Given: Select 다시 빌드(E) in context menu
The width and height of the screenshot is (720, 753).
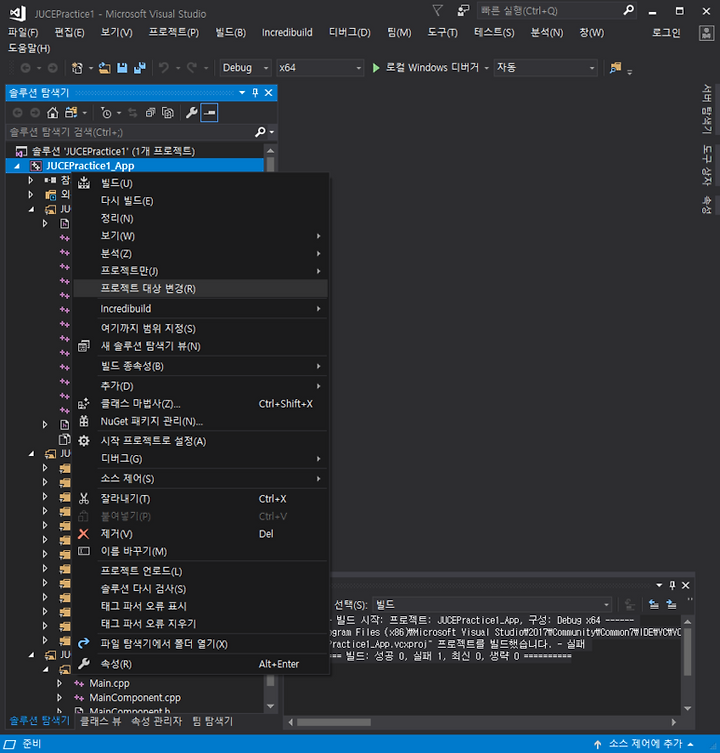Looking at the screenshot, I should 201,201.
